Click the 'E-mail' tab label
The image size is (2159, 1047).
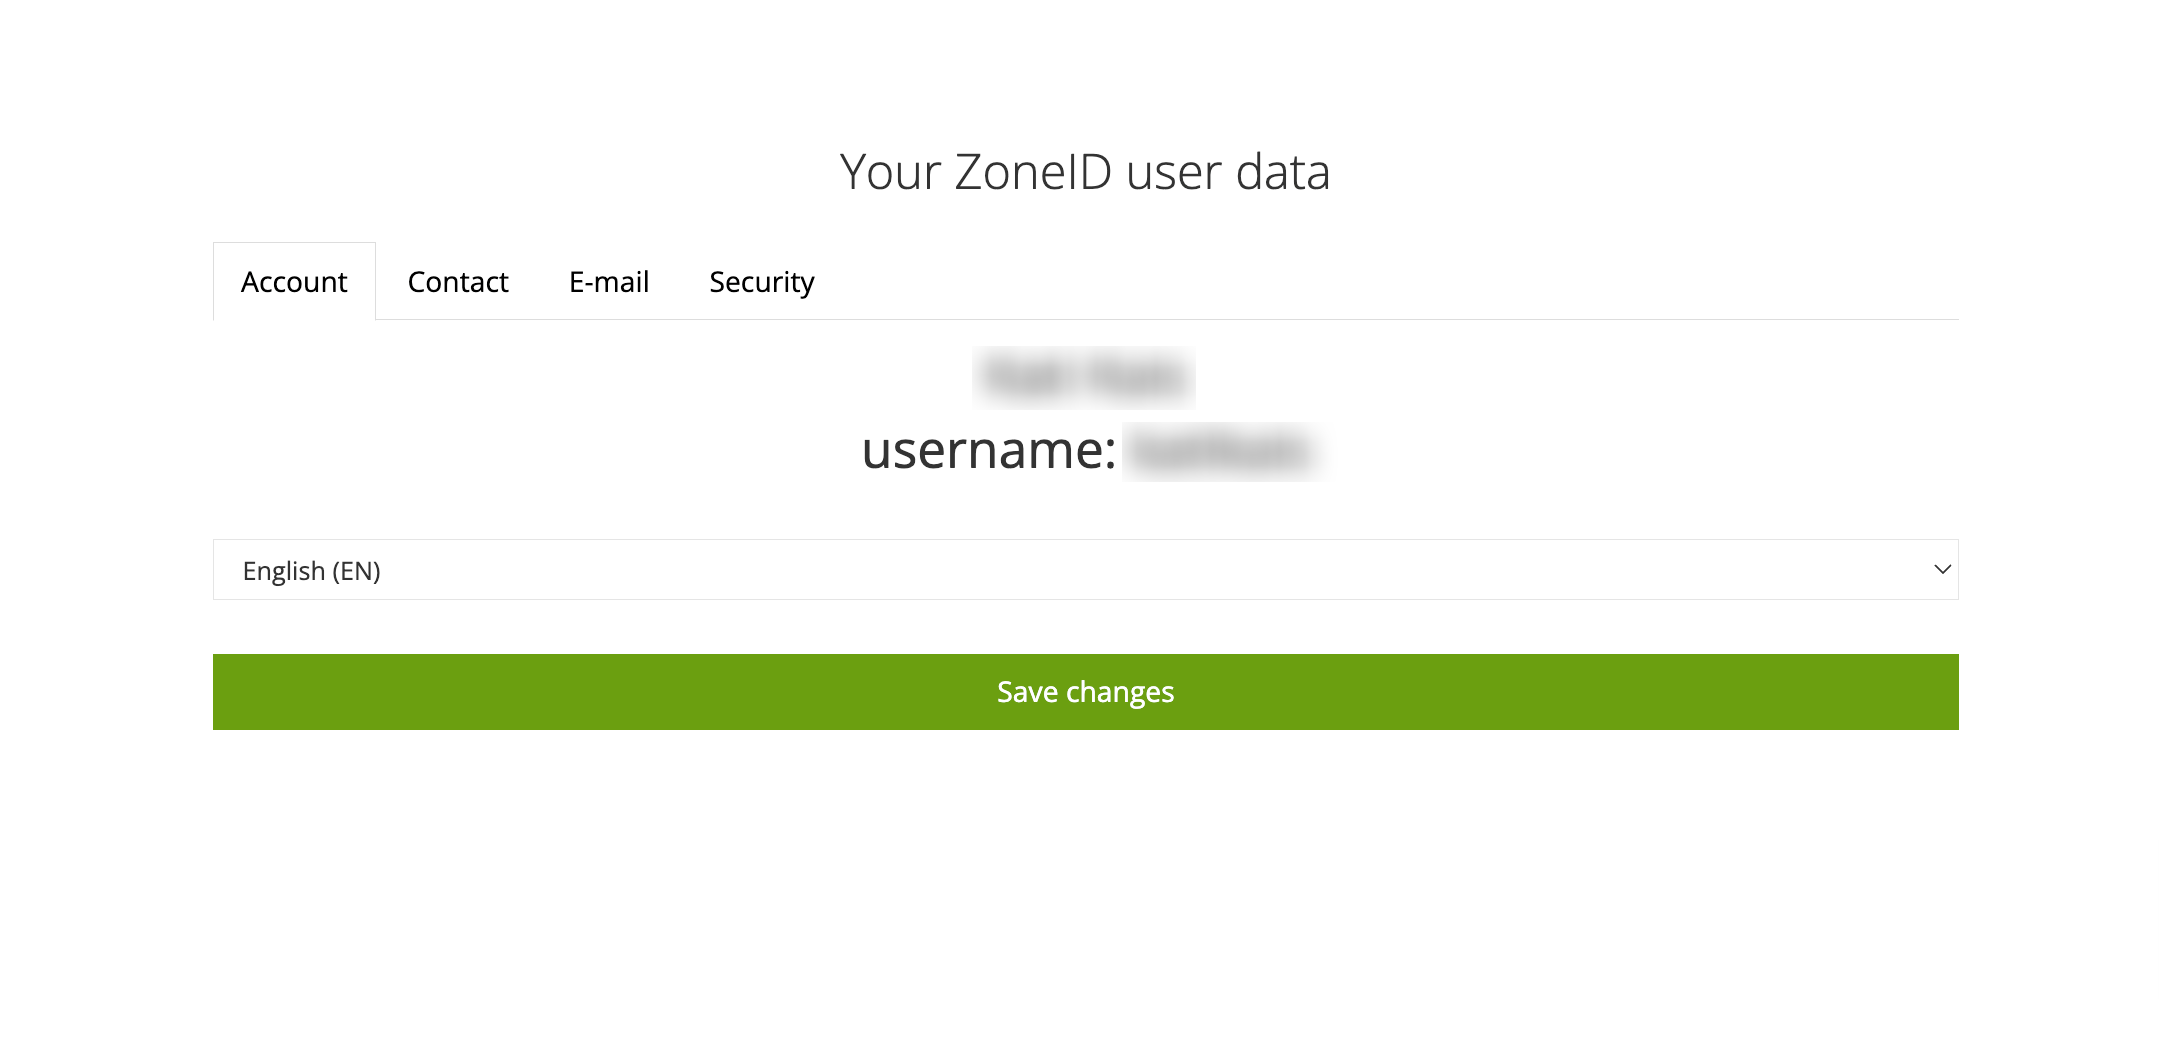(x=609, y=282)
